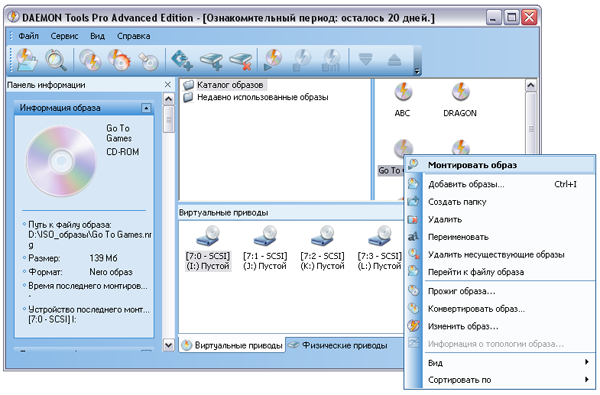Expand the Вид submenu in context menu
The height and width of the screenshot is (395, 600).
pos(500,362)
